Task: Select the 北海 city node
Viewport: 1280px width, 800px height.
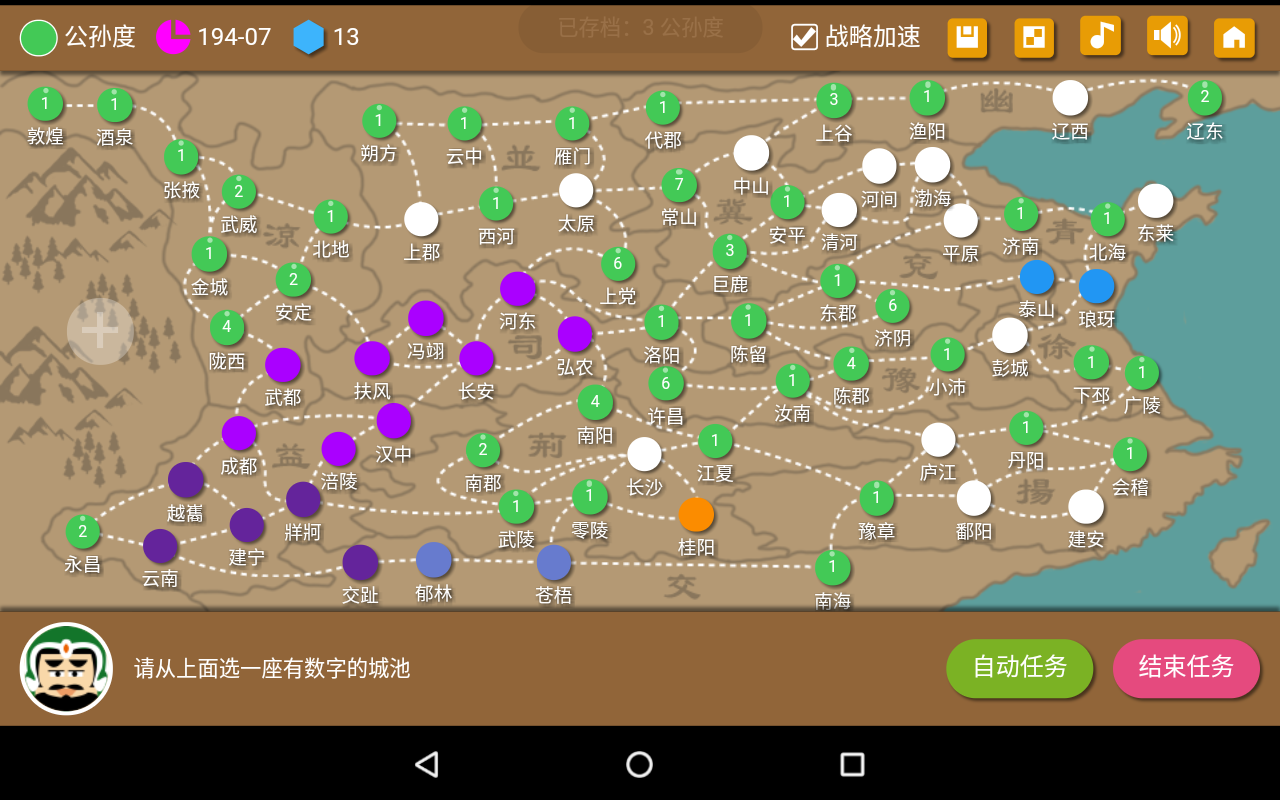Action: pyautogui.click(x=1107, y=220)
